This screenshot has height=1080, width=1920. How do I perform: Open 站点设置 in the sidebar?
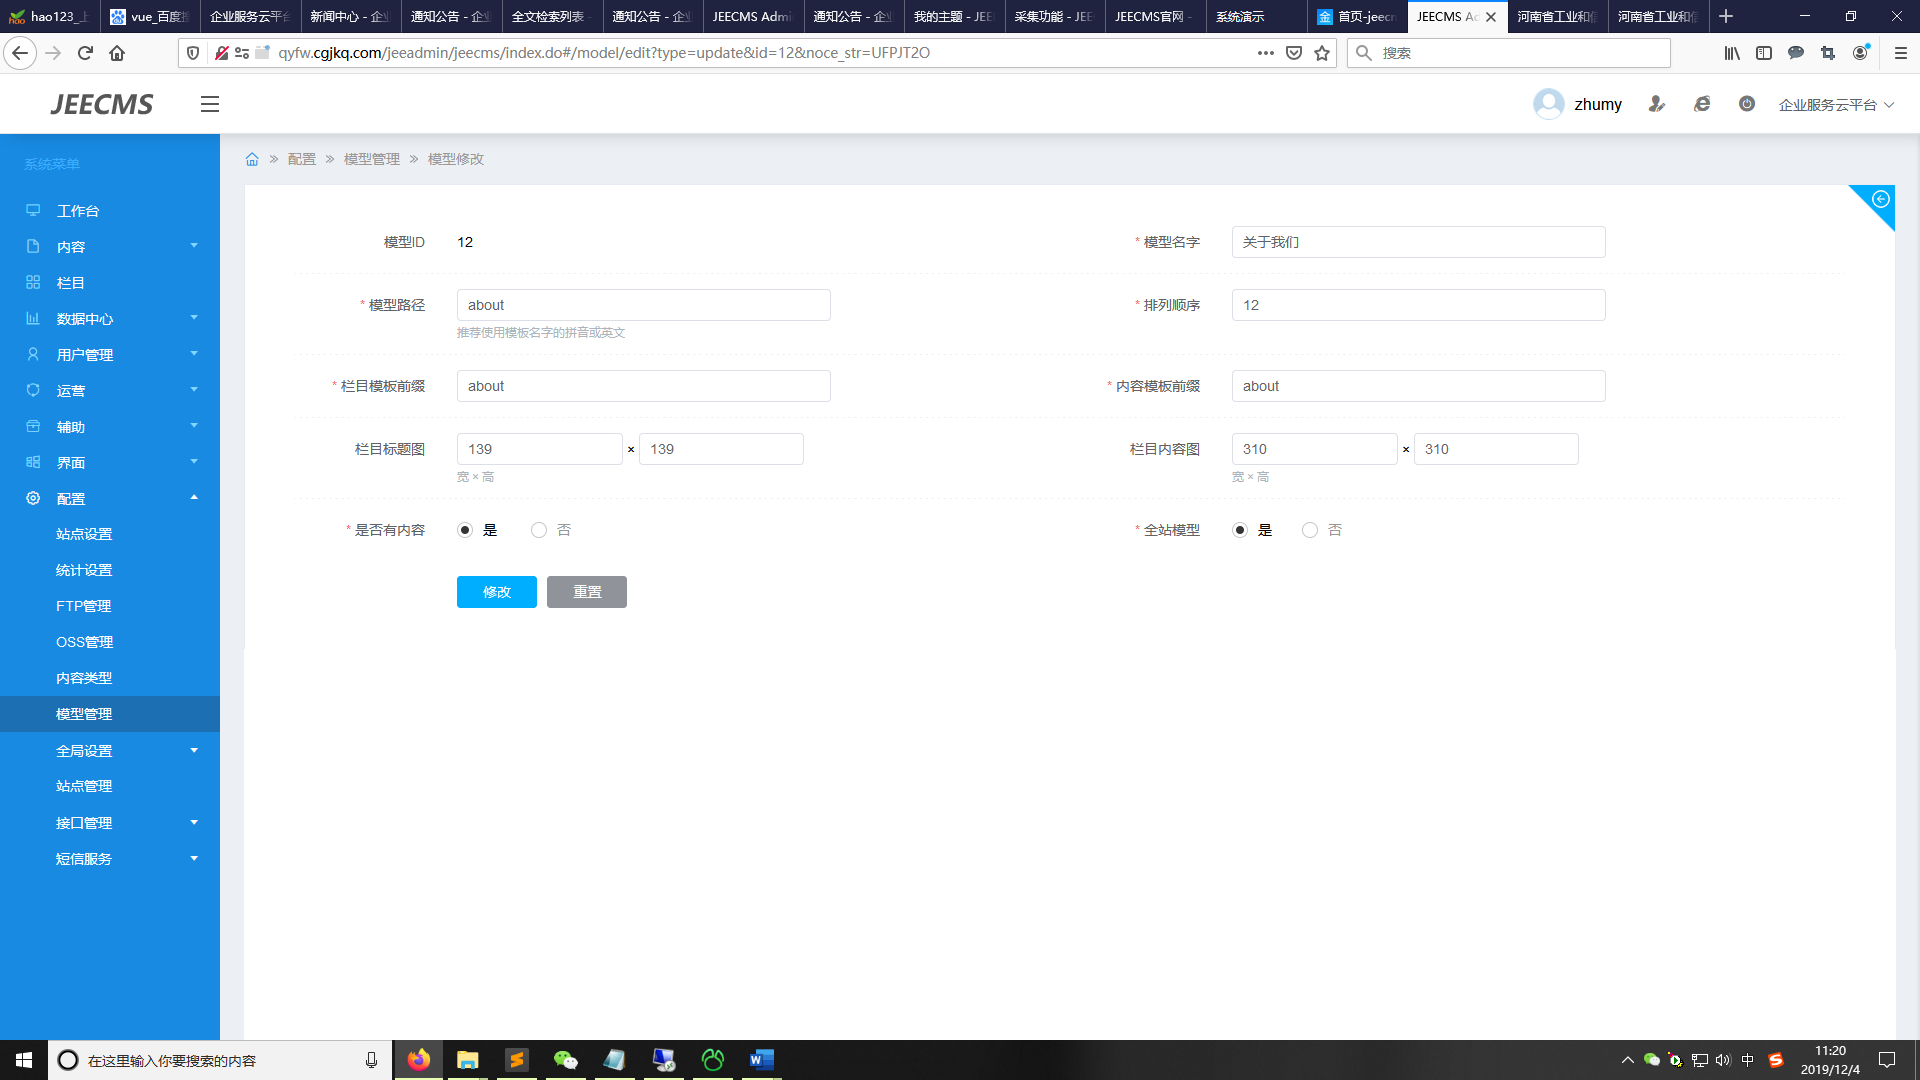[84, 534]
